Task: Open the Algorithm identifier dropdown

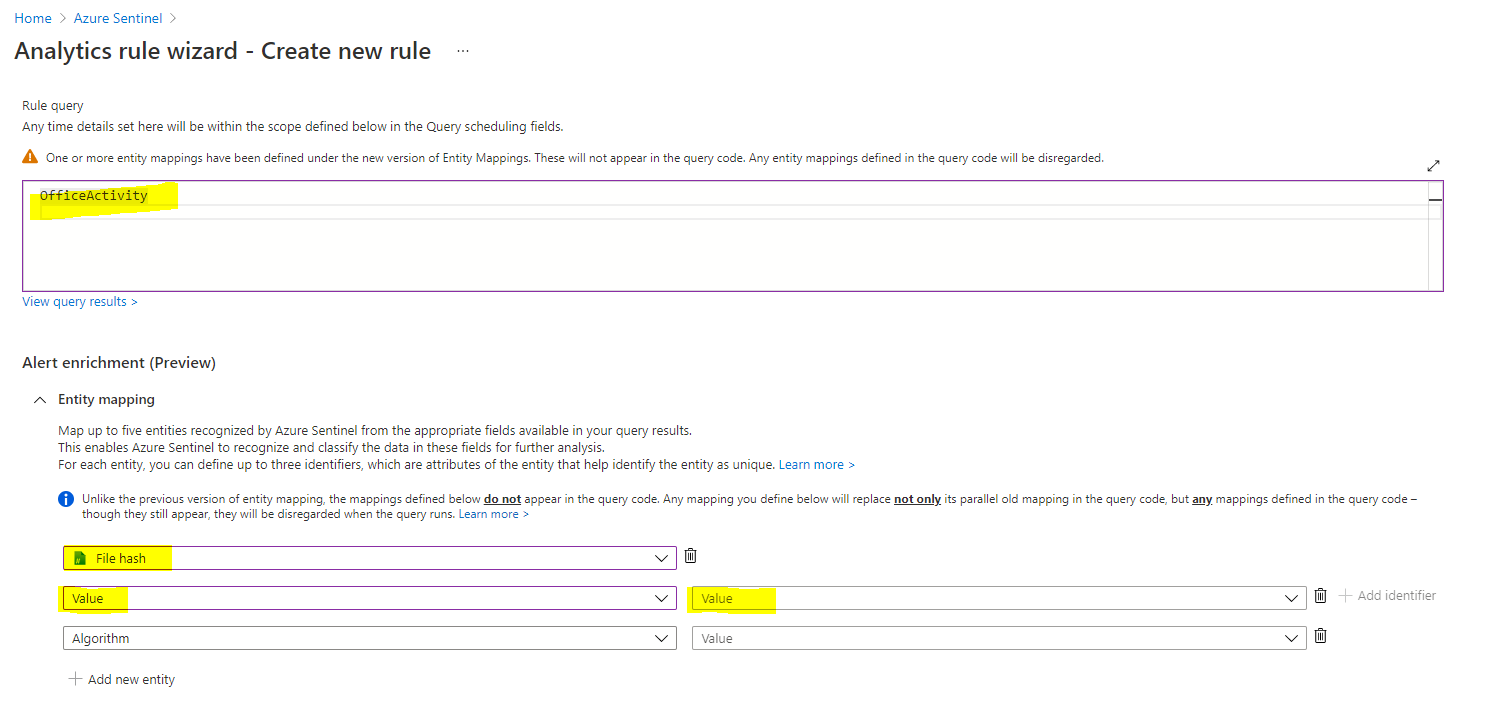Action: 660,637
